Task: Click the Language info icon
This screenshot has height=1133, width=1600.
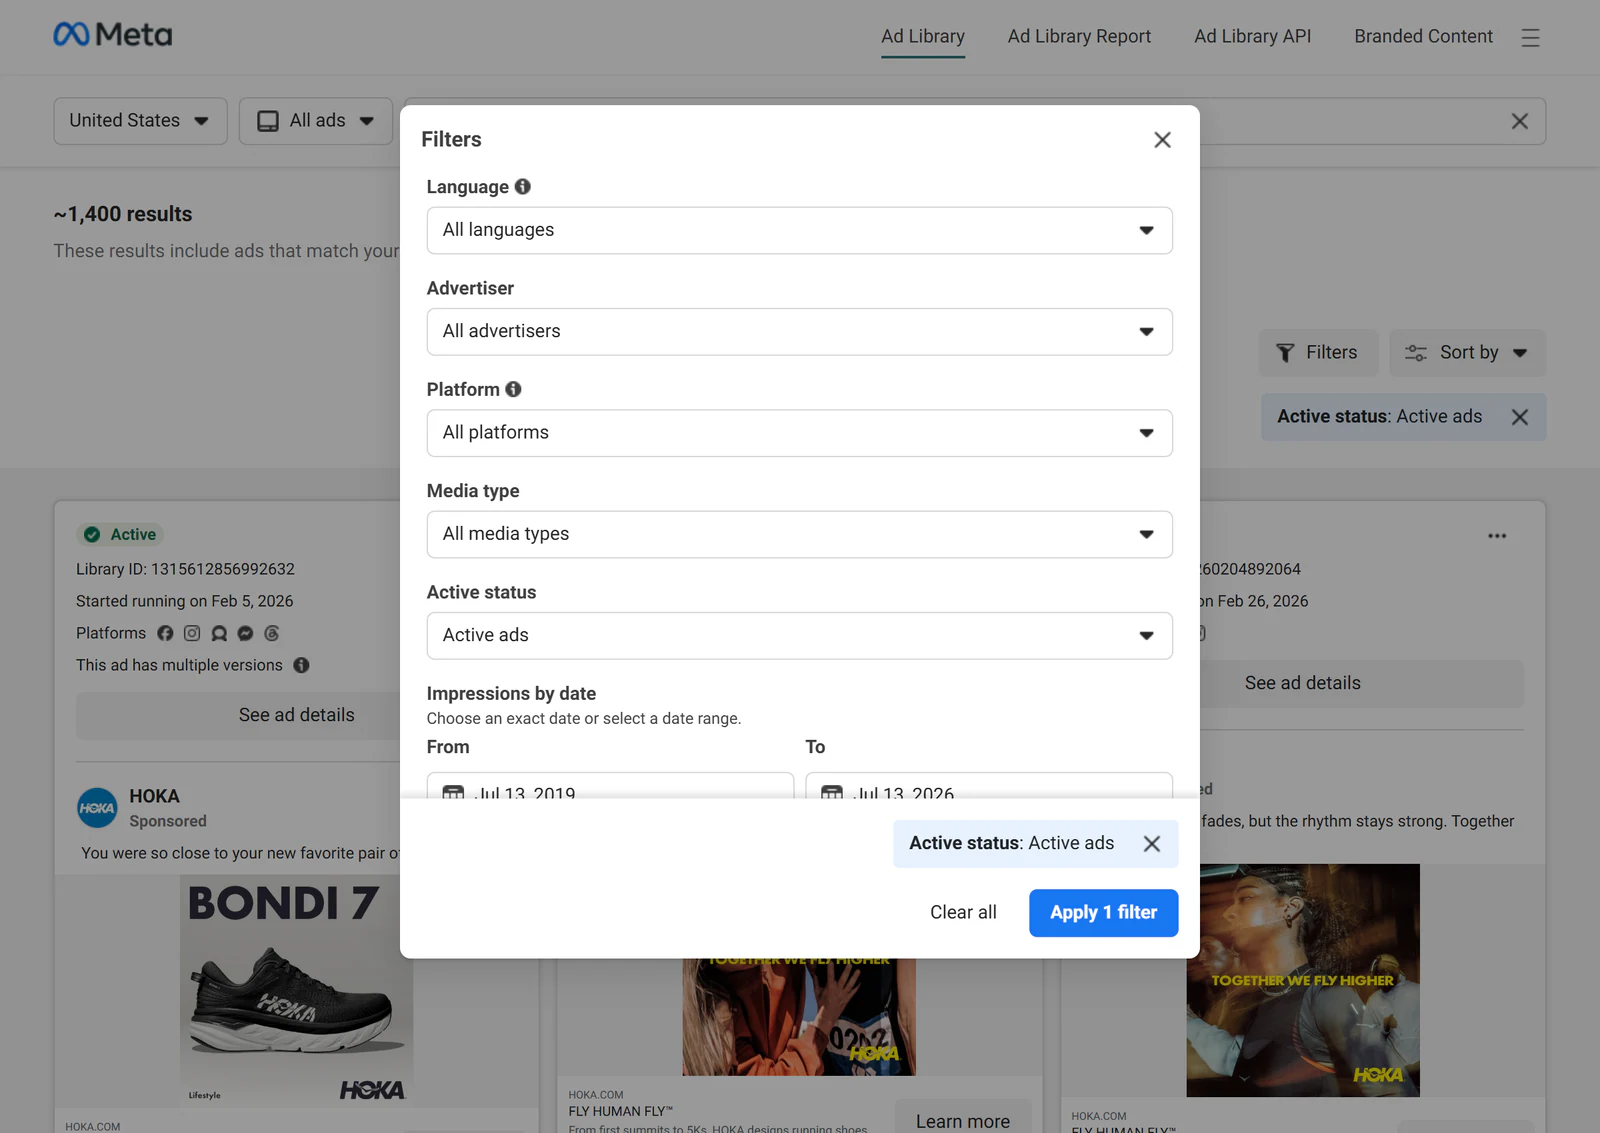Action: click(x=523, y=187)
